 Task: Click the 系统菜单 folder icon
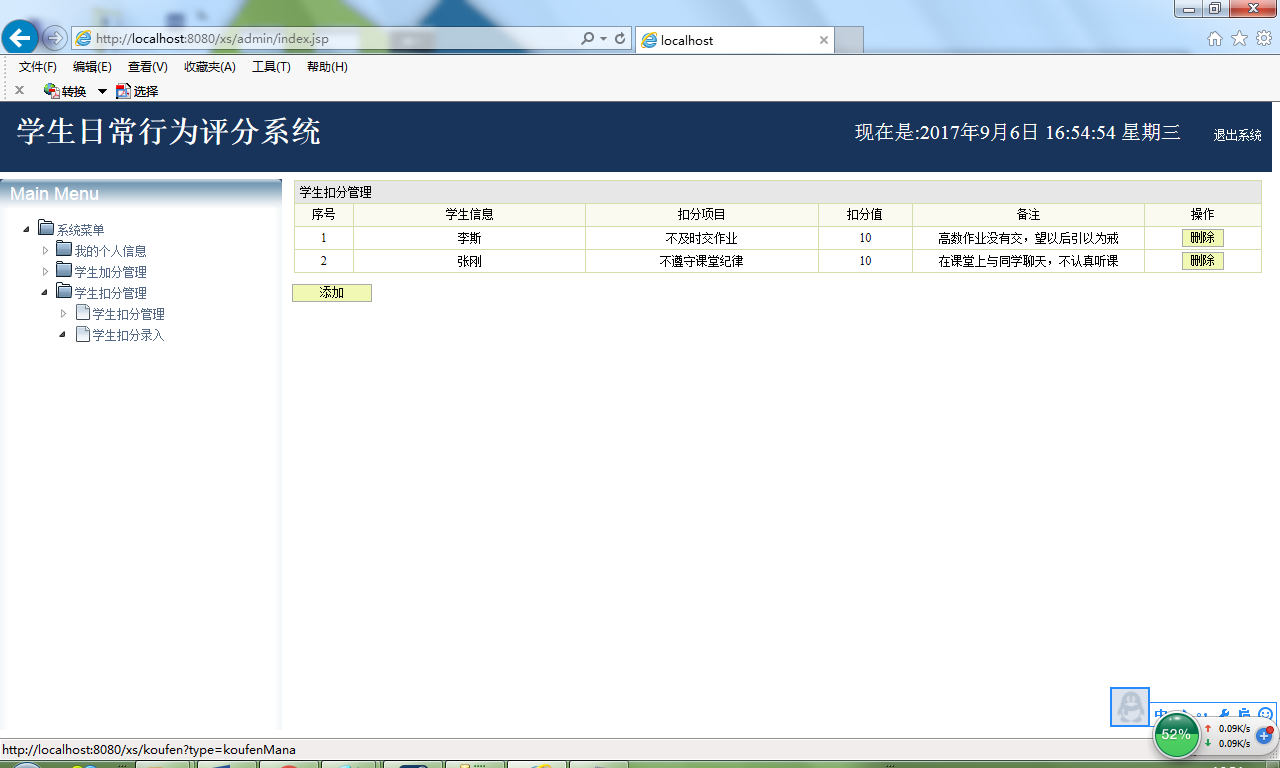click(46, 229)
